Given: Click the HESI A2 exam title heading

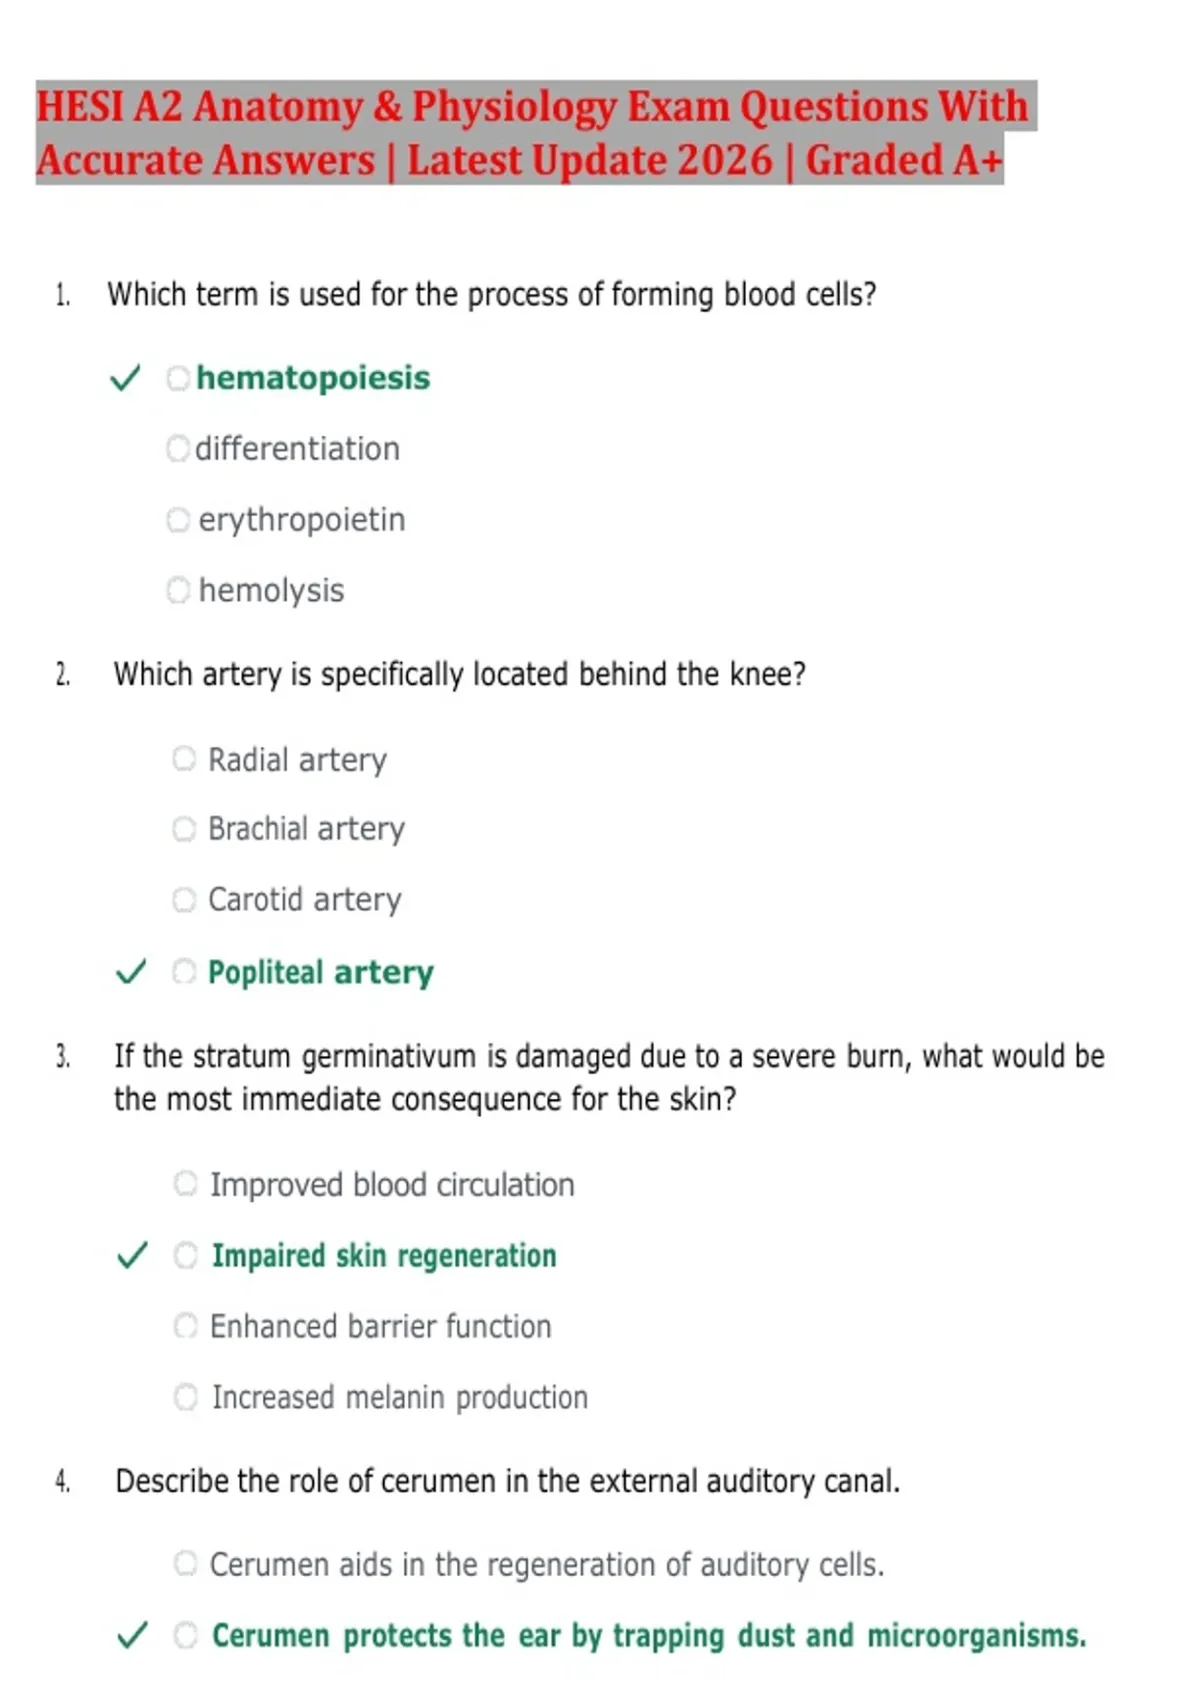Looking at the screenshot, I should coord(535,133).
